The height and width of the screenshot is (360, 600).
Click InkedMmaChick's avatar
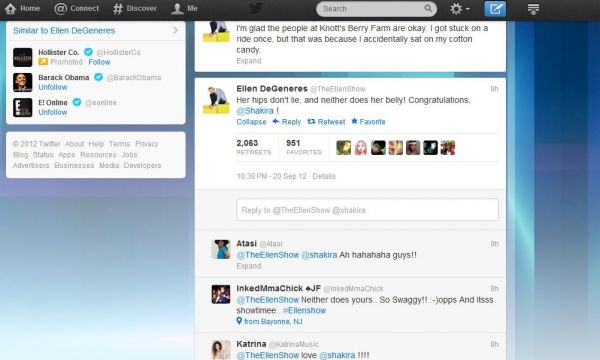click(x=221, y=294)
